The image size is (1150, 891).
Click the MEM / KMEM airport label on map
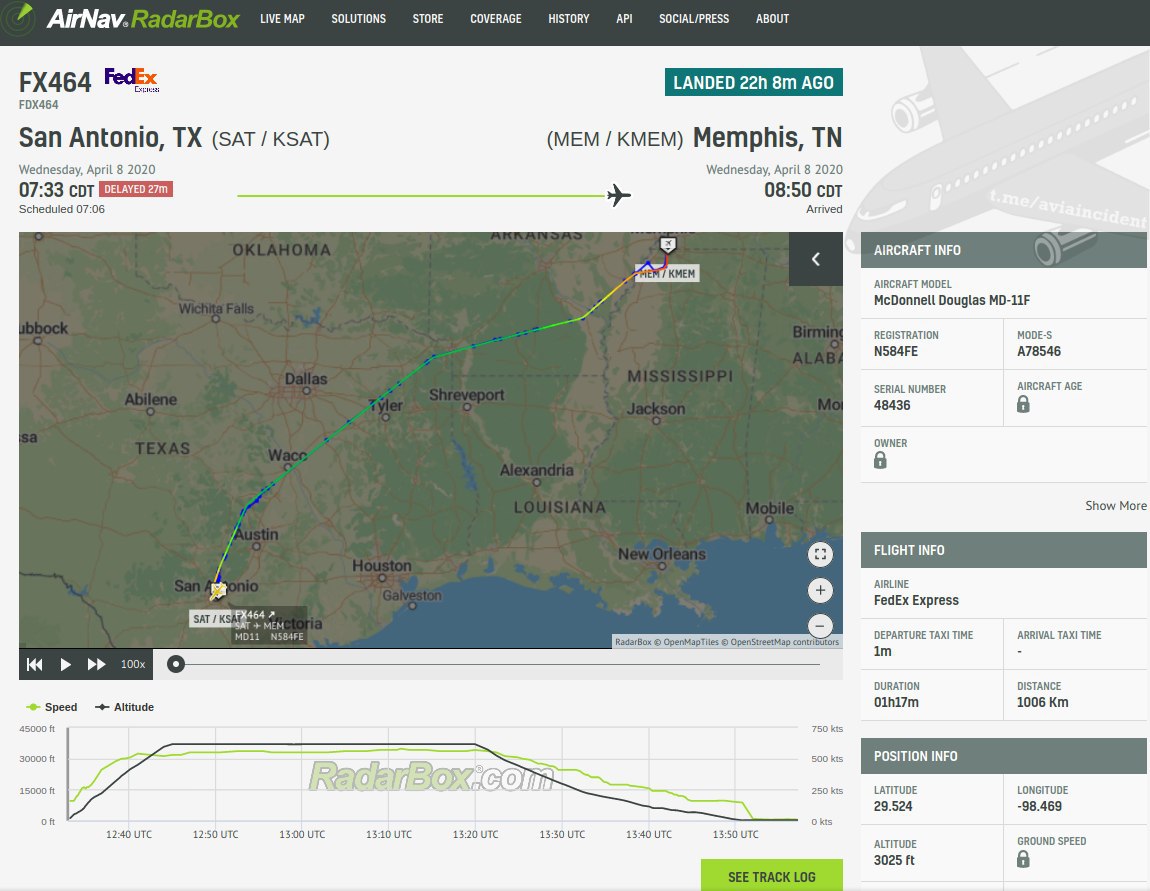(x=667, y=274)
